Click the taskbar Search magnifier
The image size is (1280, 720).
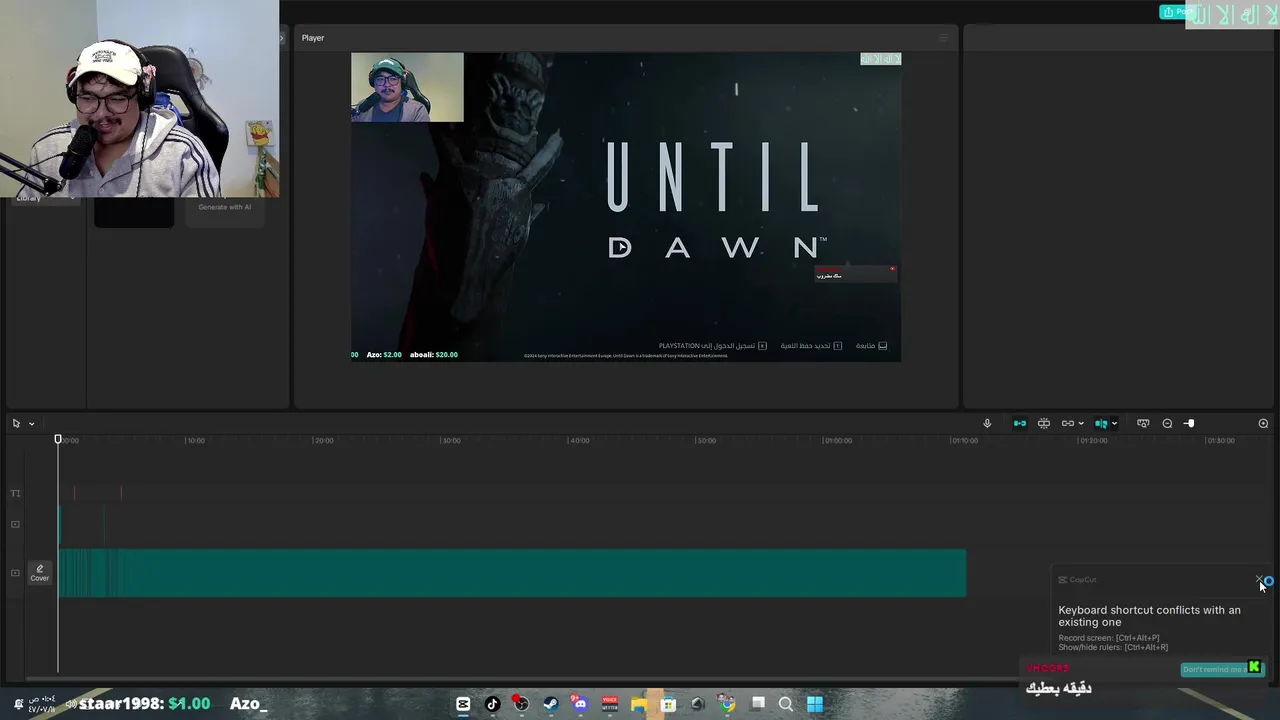click(x=786, y=704)
